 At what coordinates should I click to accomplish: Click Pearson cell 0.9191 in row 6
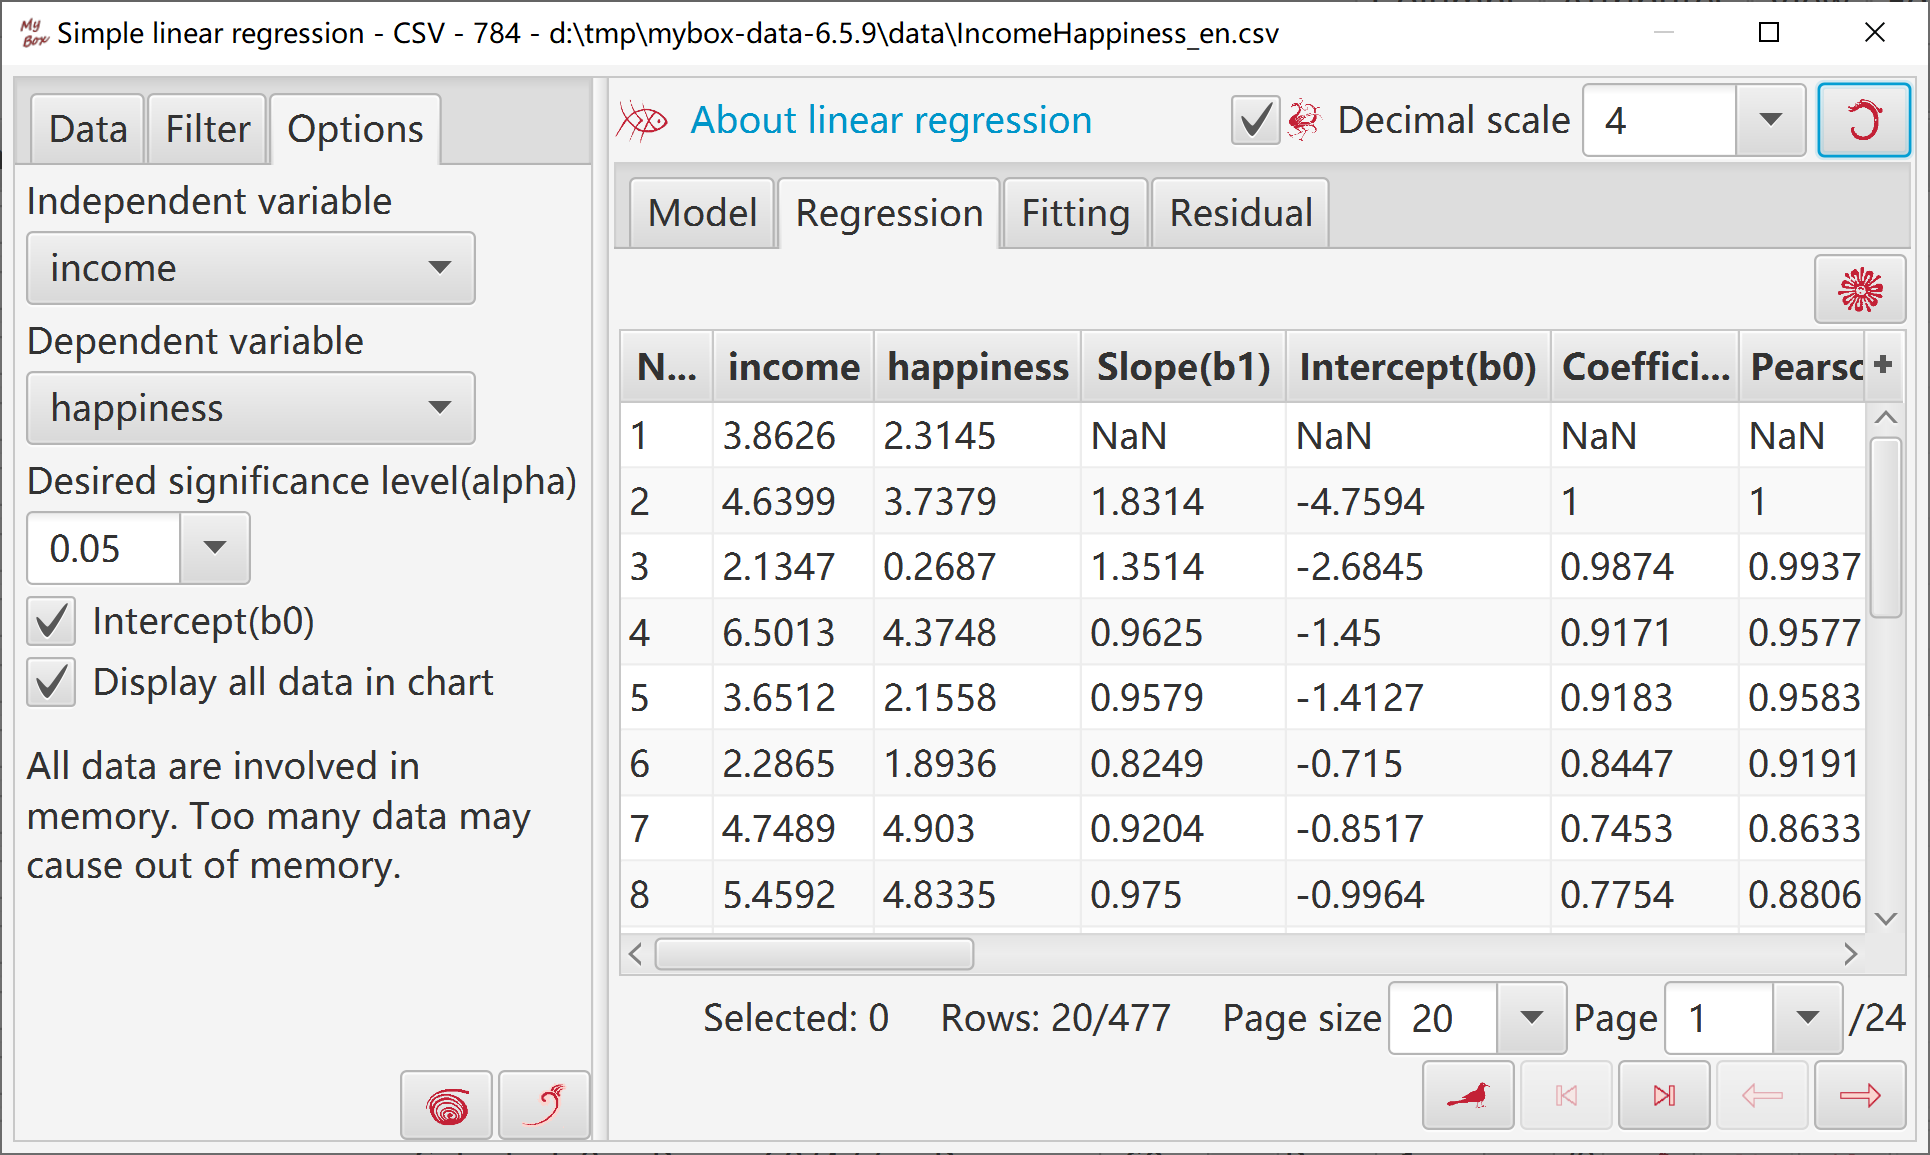pos(1803,763)
